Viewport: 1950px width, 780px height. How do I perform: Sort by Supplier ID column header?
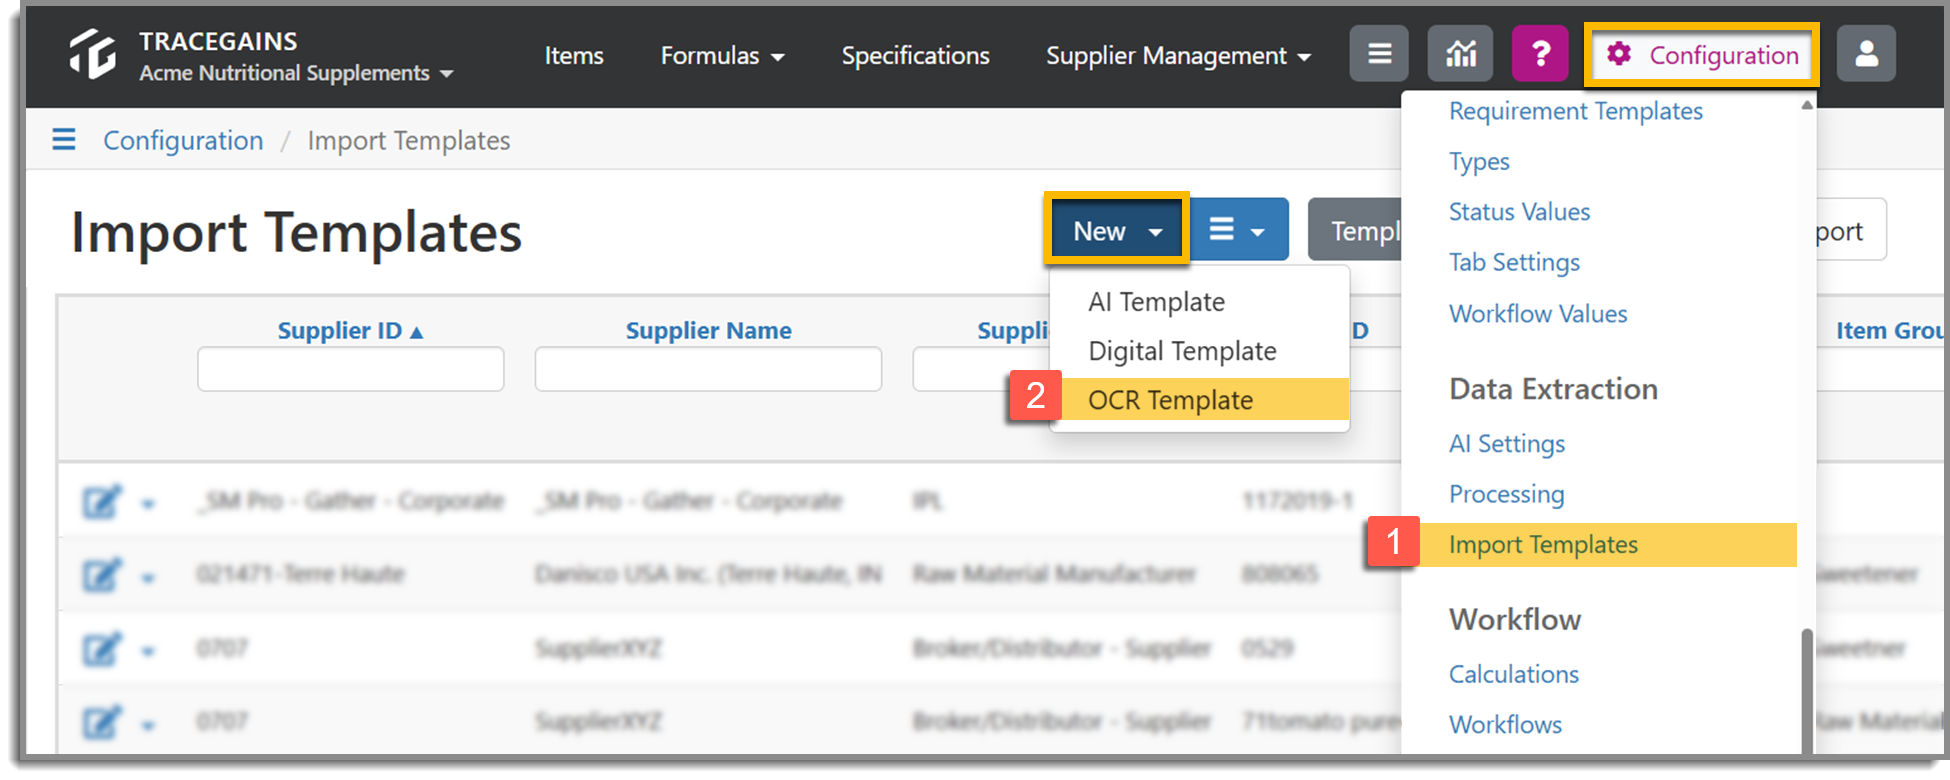[x=349, y=330]
